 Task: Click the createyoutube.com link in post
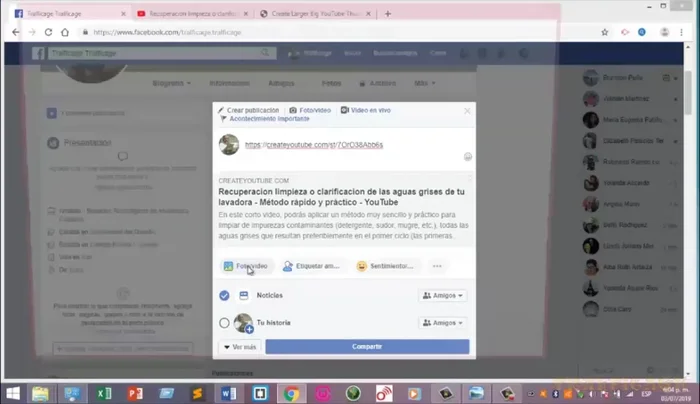pos(314,145)
